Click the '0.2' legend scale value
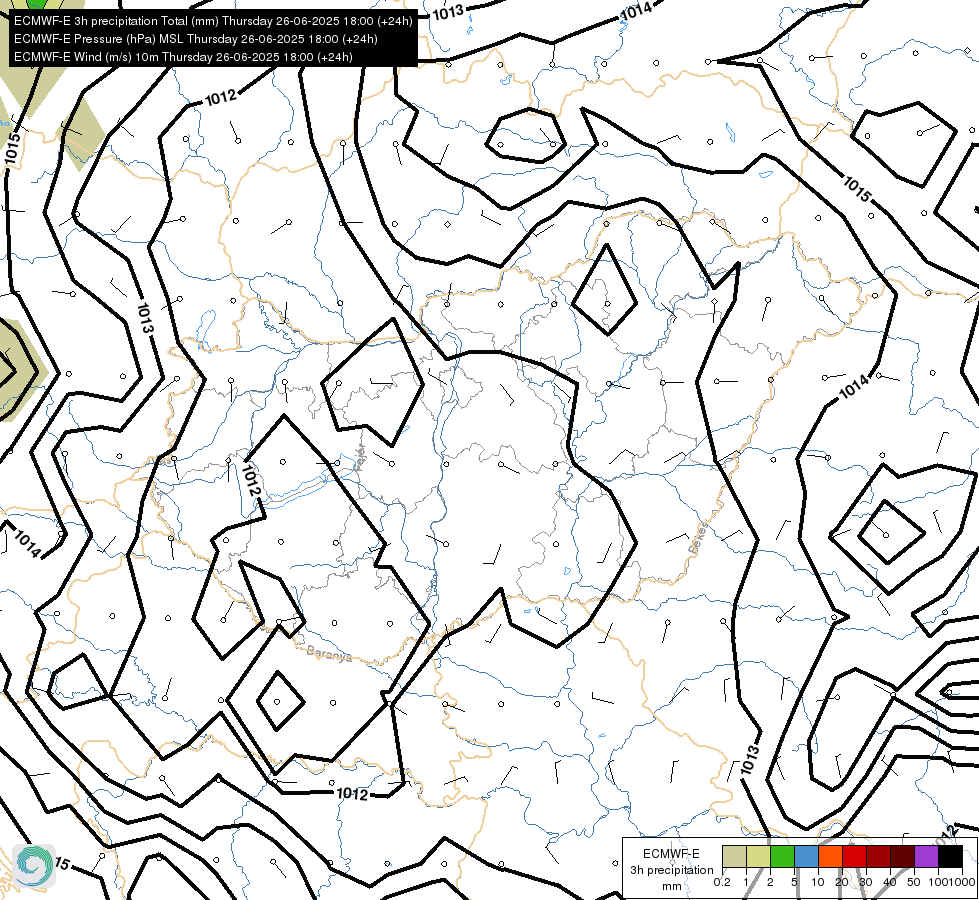Image resolution: width=979 pixels, height=900 pixels. 722,882
